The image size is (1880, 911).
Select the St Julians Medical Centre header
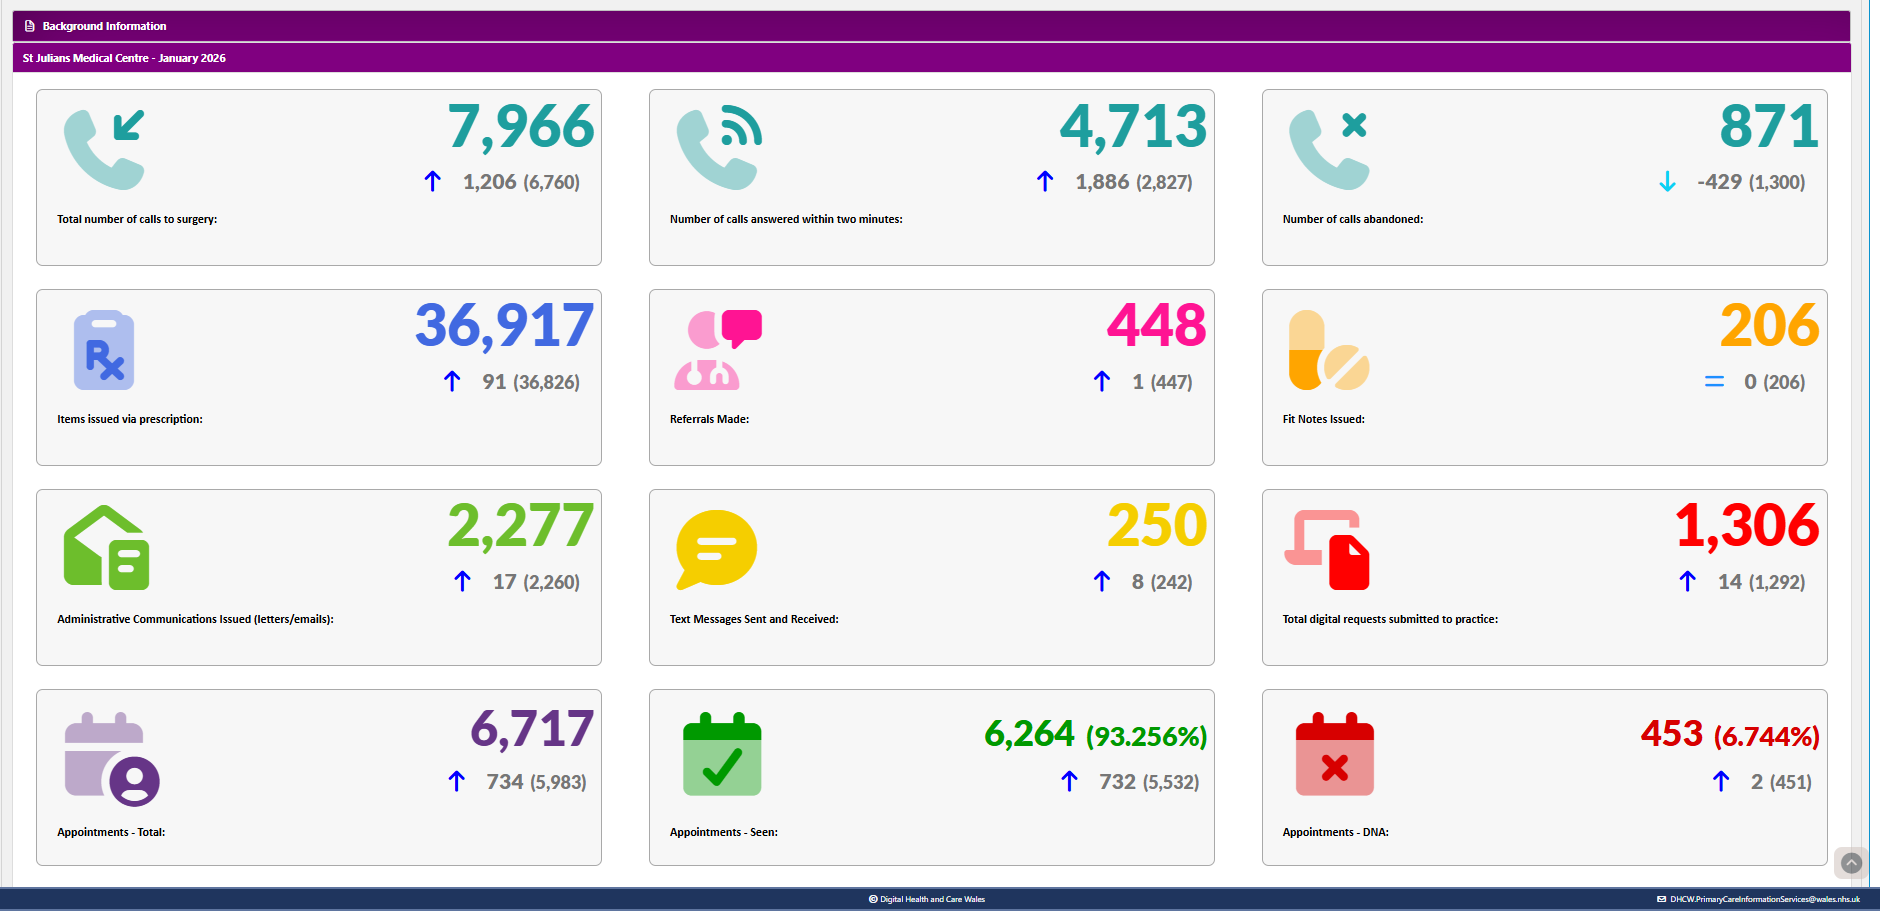124,58
